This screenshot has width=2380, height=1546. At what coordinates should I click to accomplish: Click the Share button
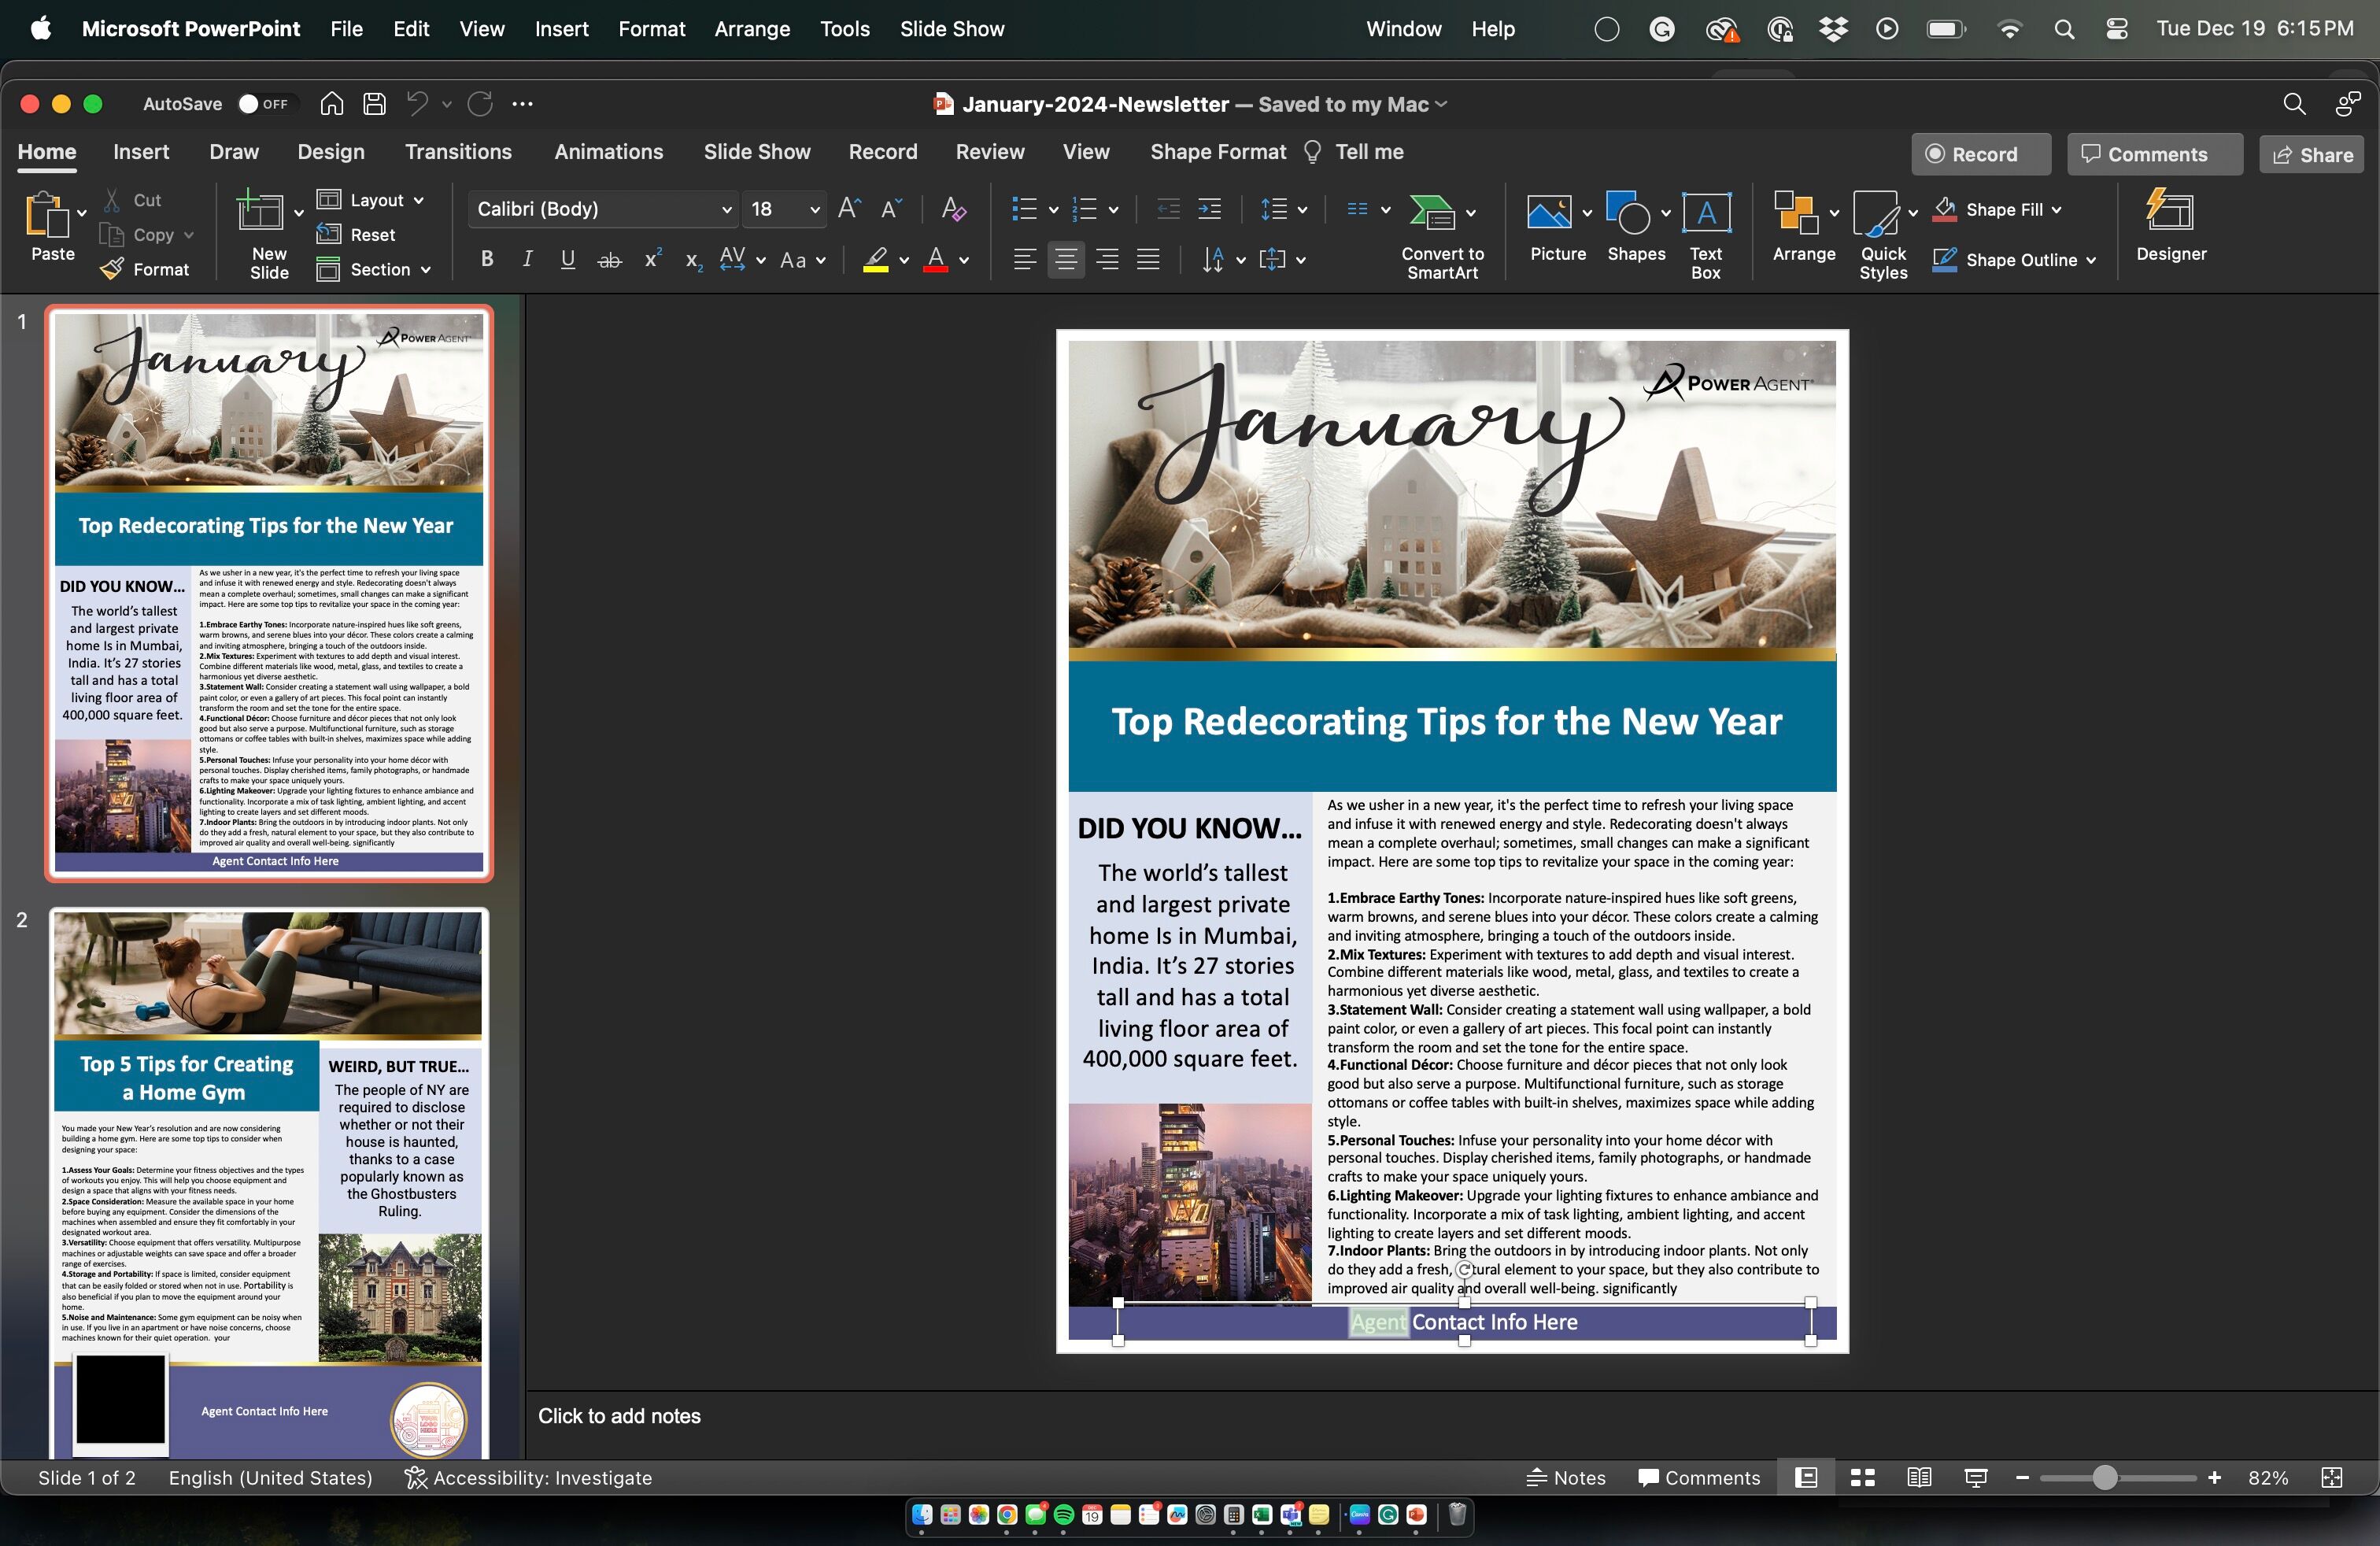coord(2312,154)
